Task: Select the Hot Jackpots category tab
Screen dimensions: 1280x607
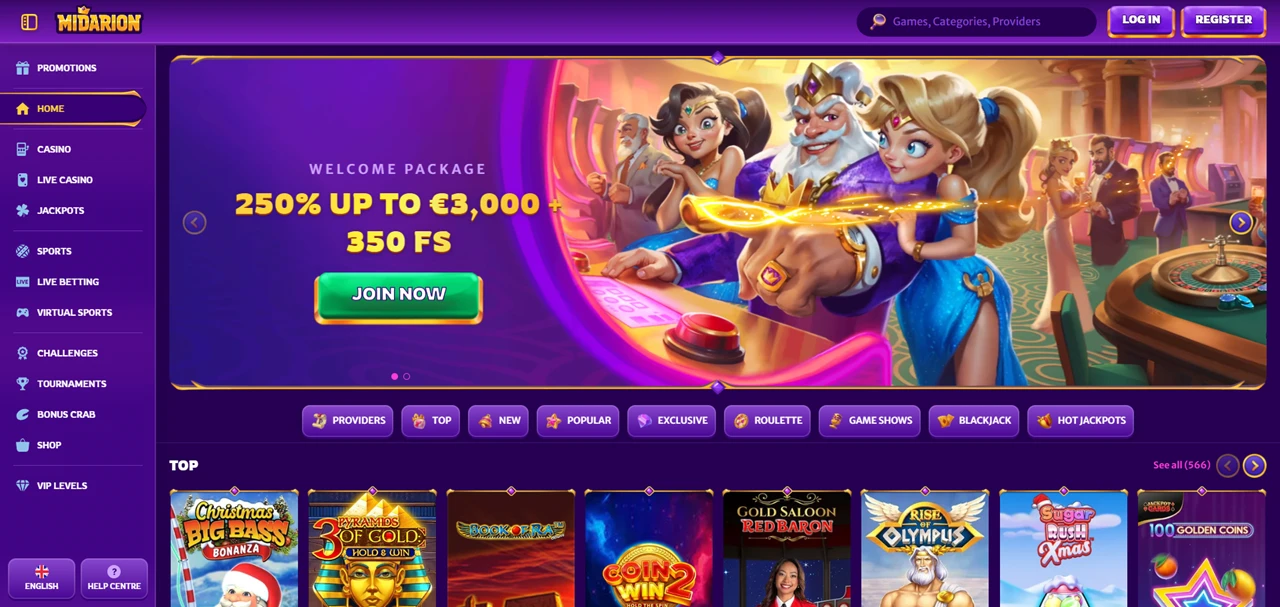Action: [1080, 421]
